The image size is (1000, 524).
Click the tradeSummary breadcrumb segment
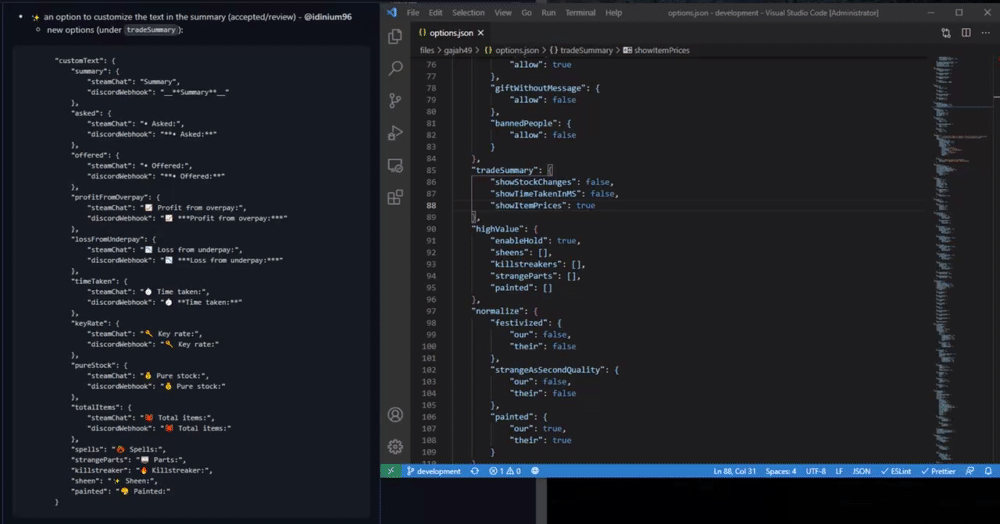[581, 50]
